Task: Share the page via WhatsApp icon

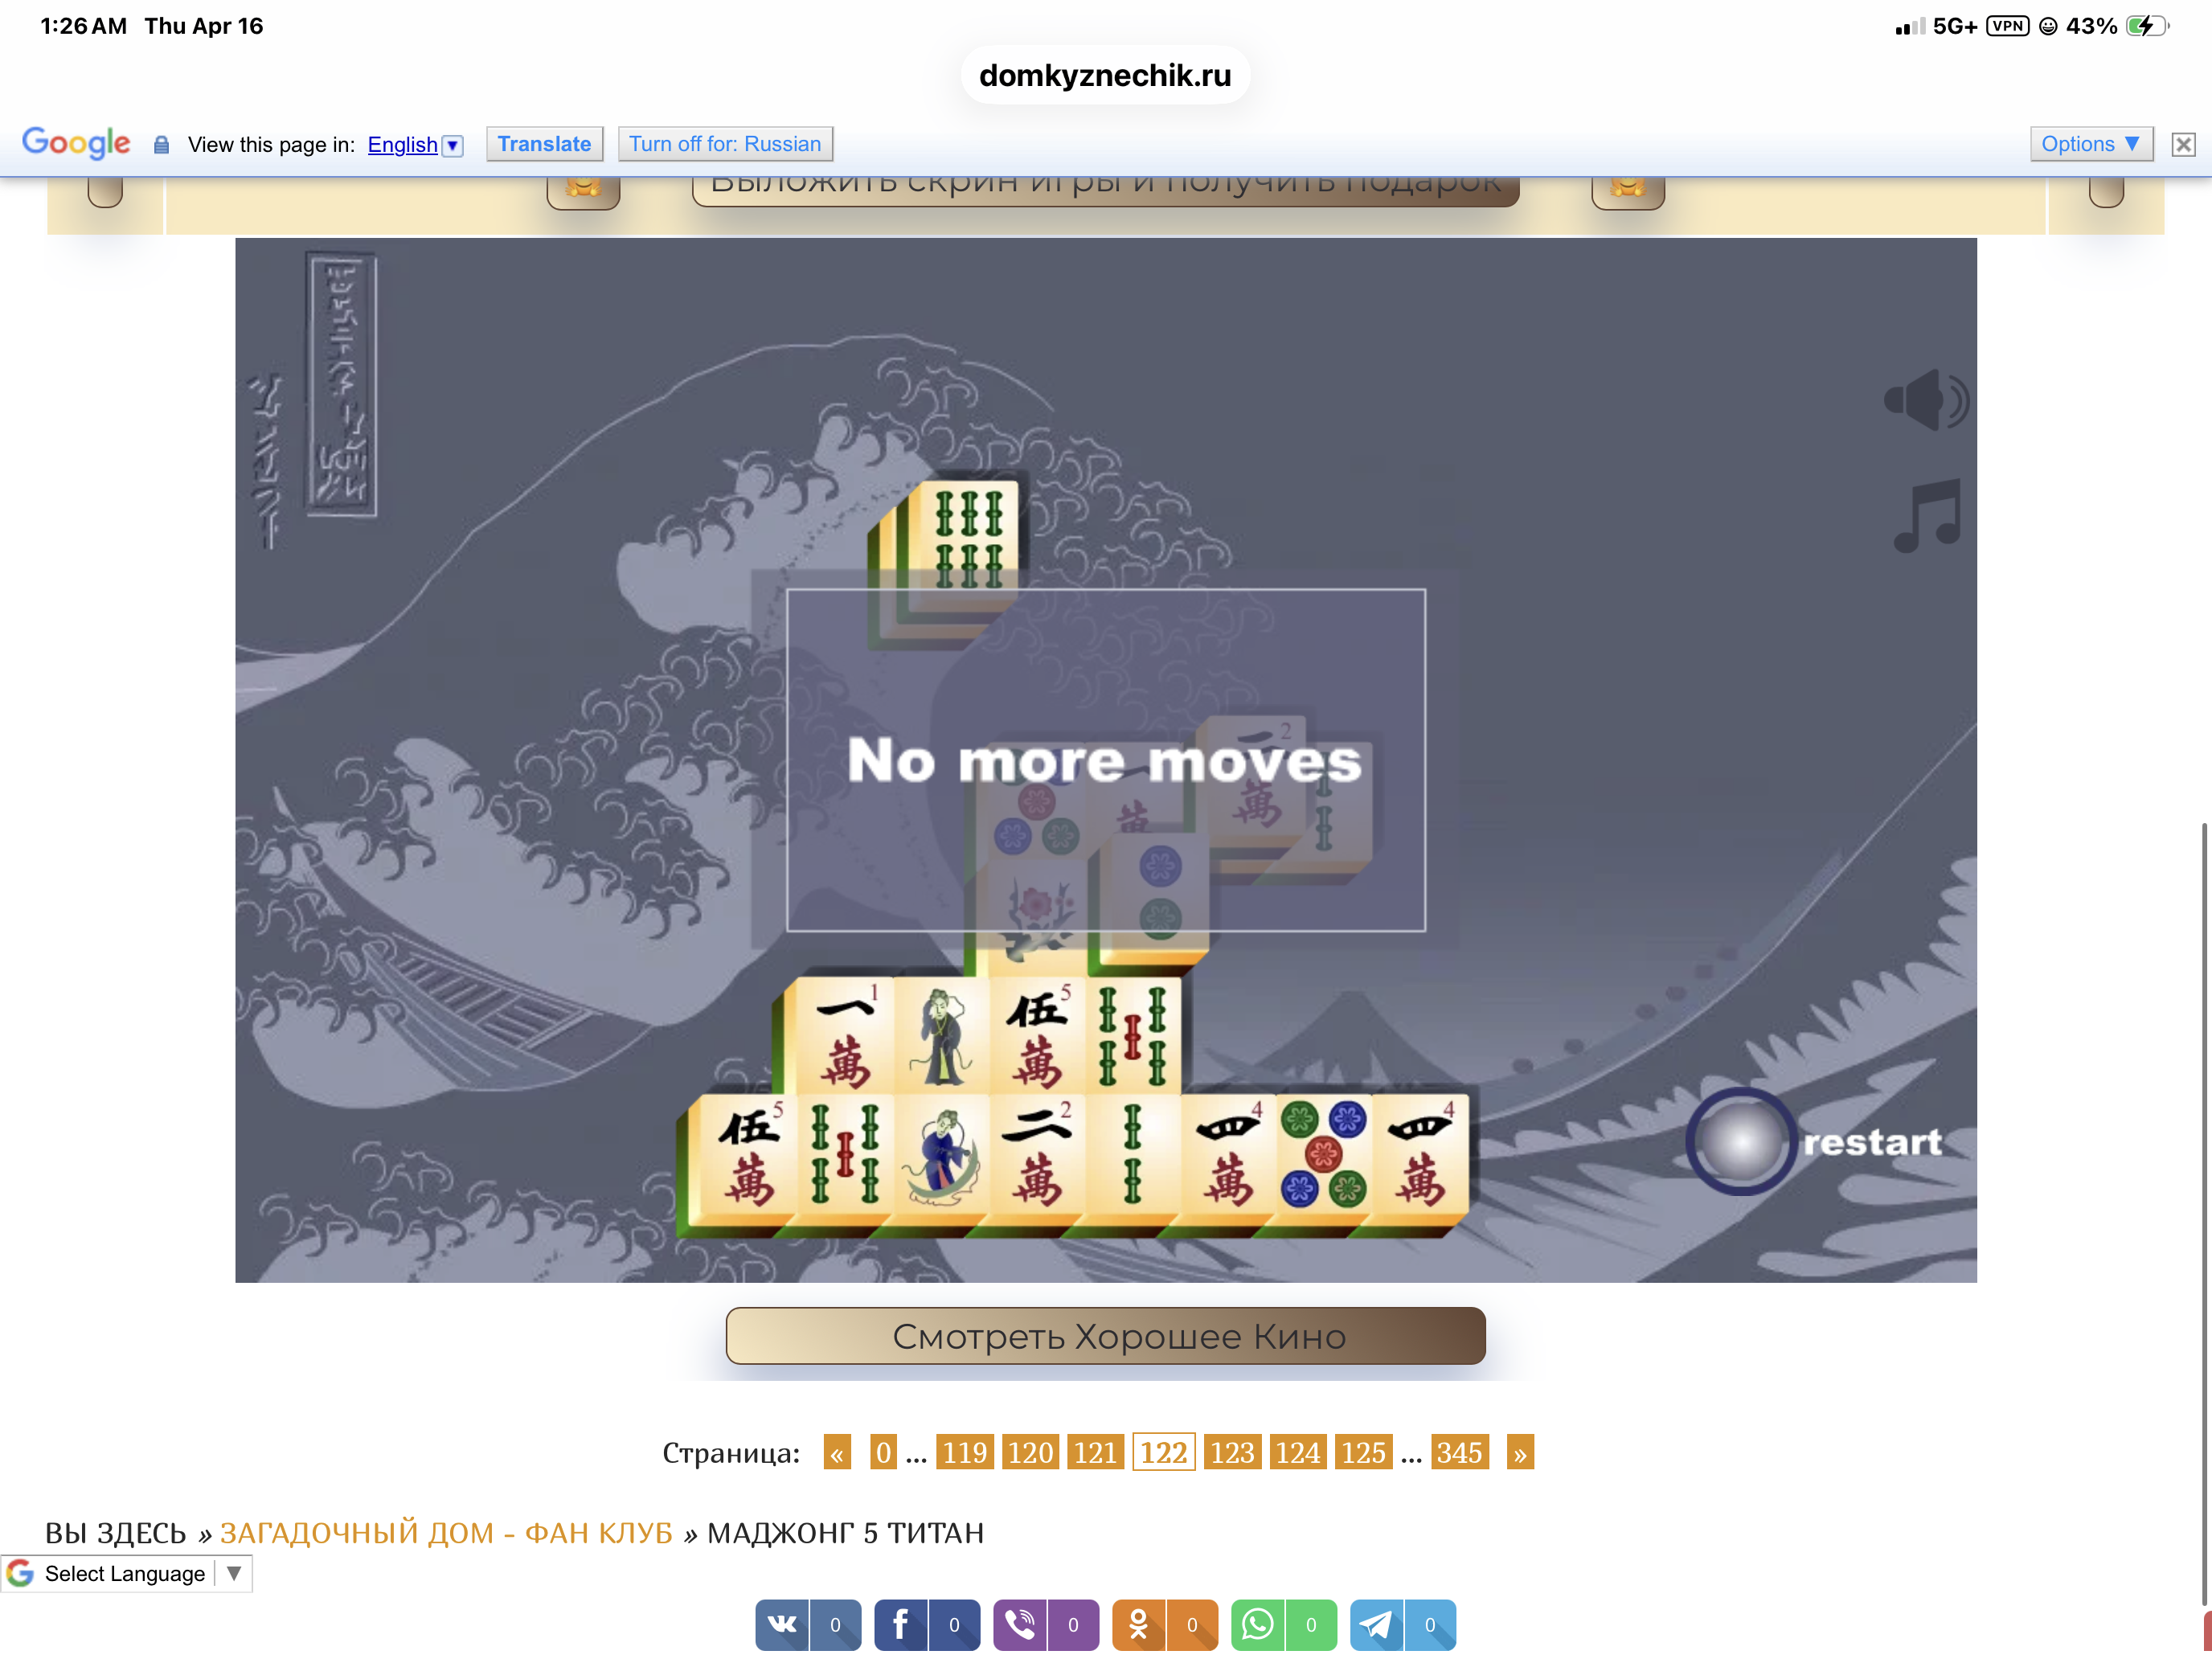Action: pos(1257,1624)
